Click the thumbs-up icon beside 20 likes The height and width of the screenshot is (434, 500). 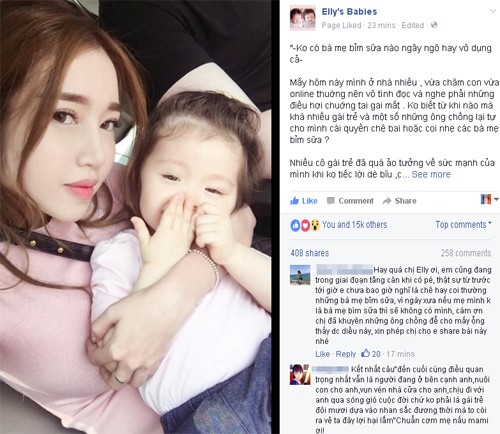[366, 353]
